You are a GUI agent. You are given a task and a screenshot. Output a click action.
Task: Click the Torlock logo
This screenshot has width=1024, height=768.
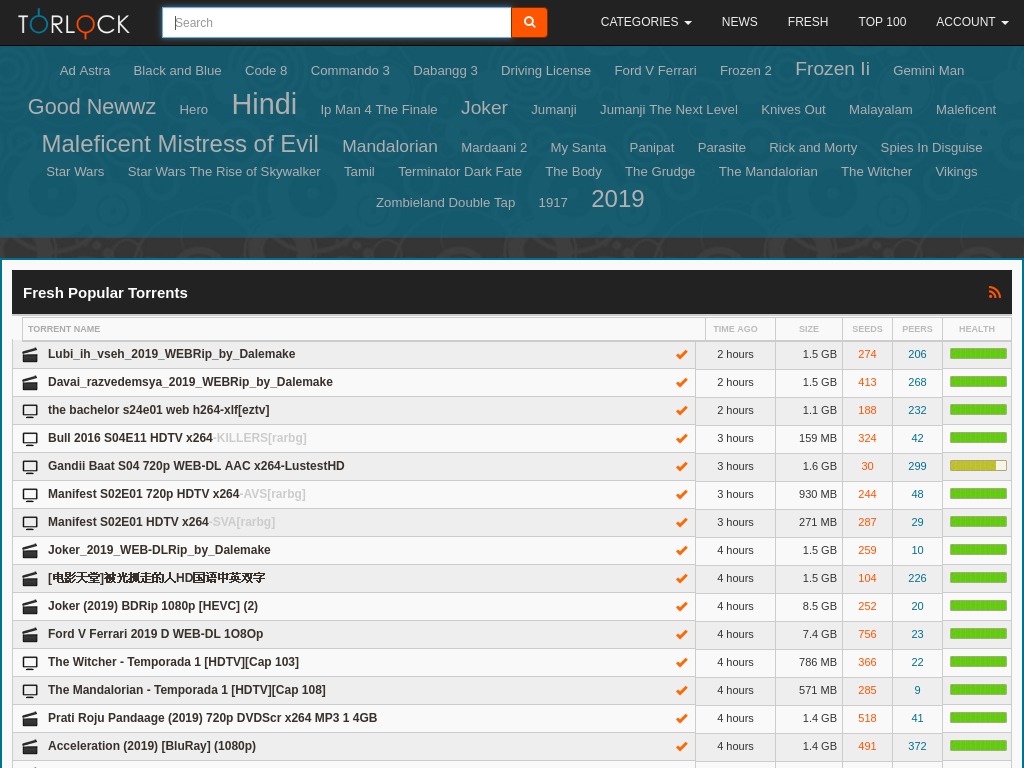pyautogui.click(x=74, y=23)
